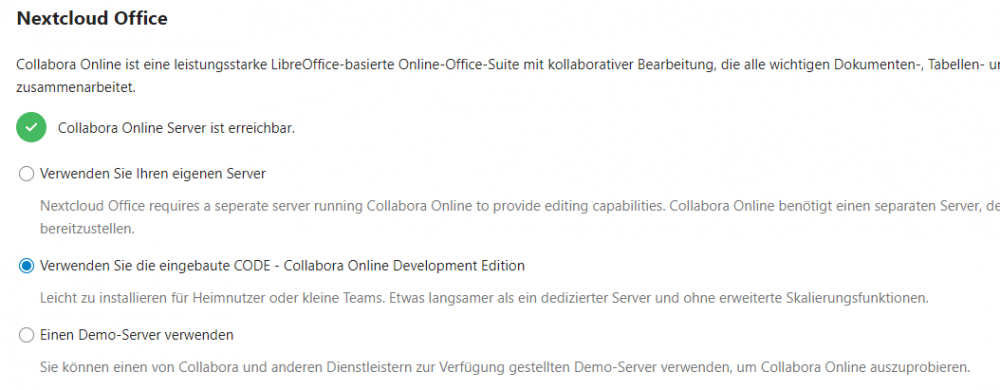The height and width of the screenshot is (390, 1000).
Task: Click the Nextcloud Office heading
Action: (x=92, y=18)
